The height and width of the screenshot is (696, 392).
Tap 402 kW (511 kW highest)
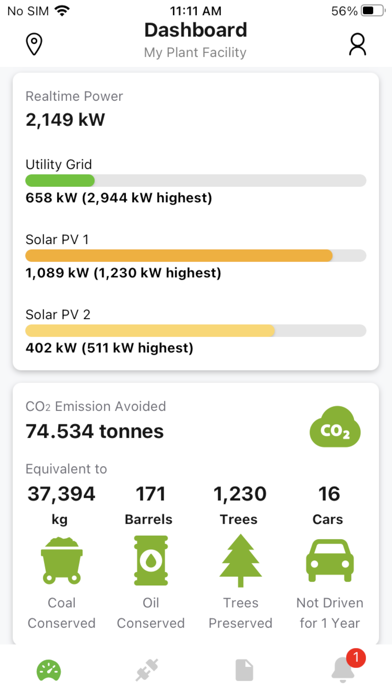click(109, 348)
